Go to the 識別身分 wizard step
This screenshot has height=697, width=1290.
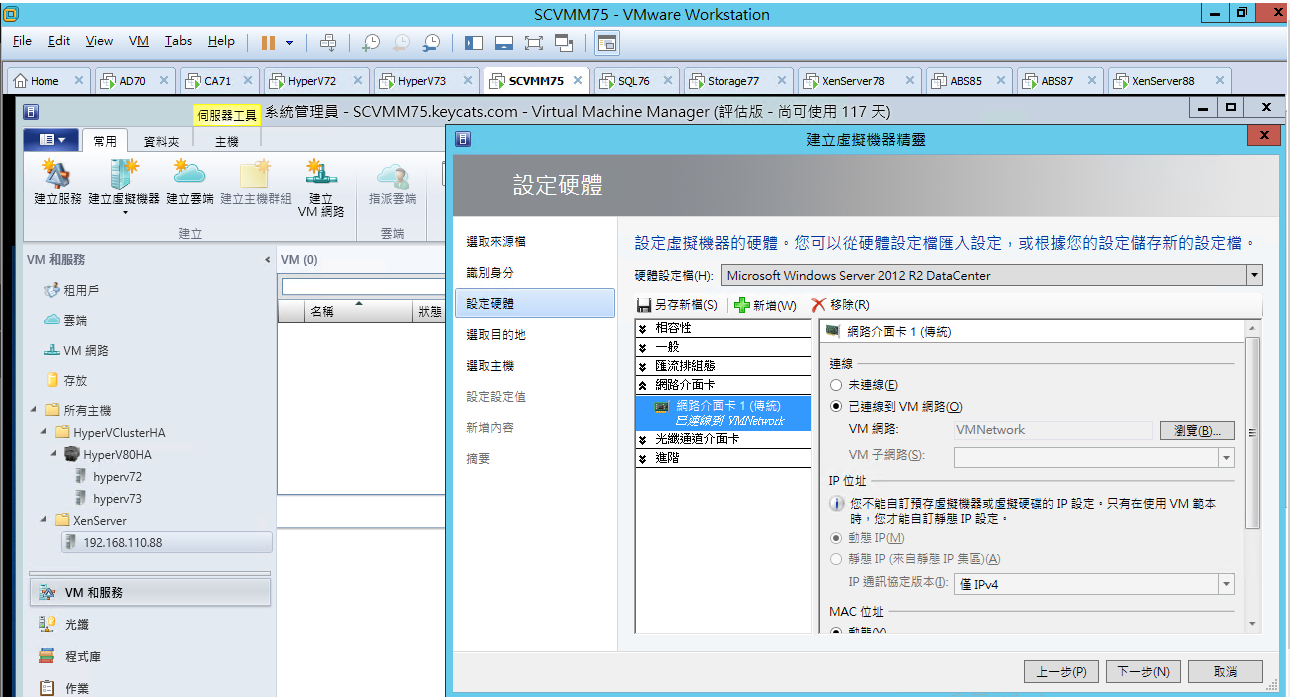(x=490, y=273)
